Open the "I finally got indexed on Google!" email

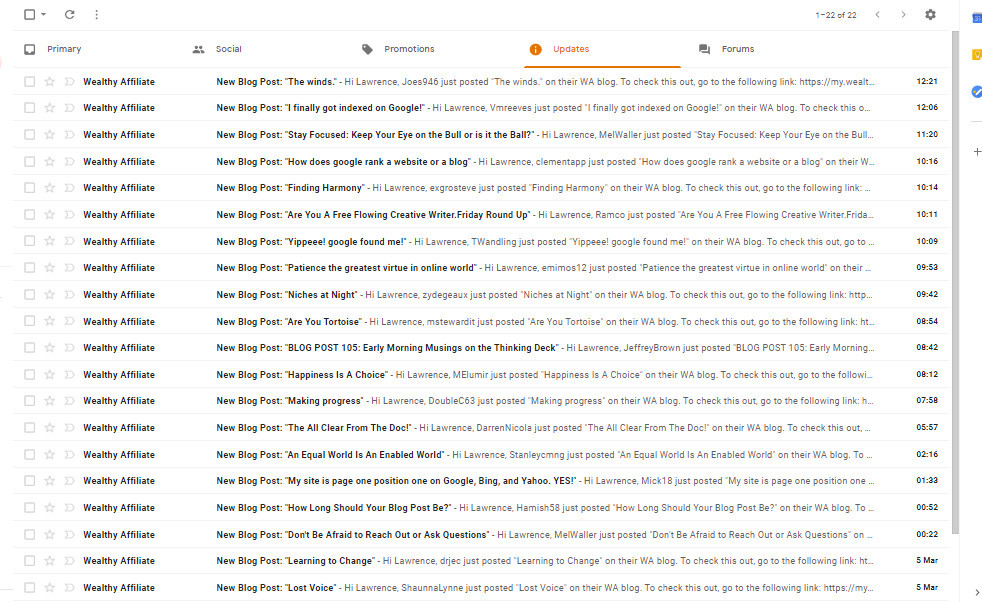click(481, 108)
